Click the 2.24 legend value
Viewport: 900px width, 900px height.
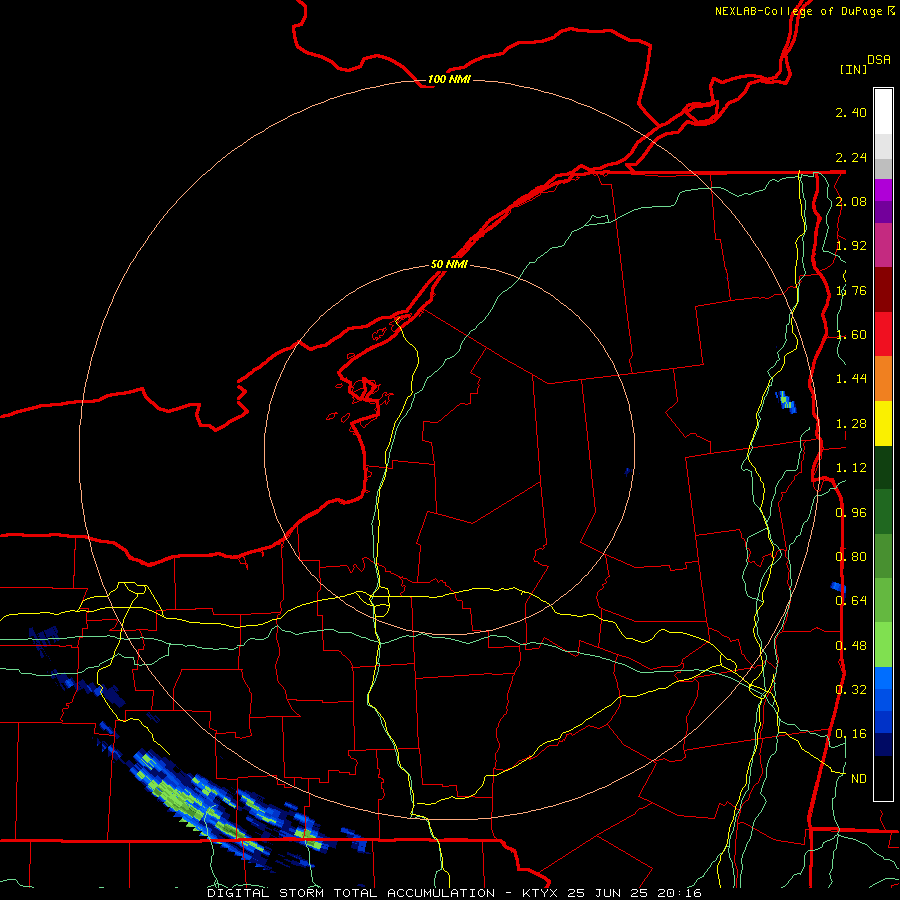(x=851, y=157)
